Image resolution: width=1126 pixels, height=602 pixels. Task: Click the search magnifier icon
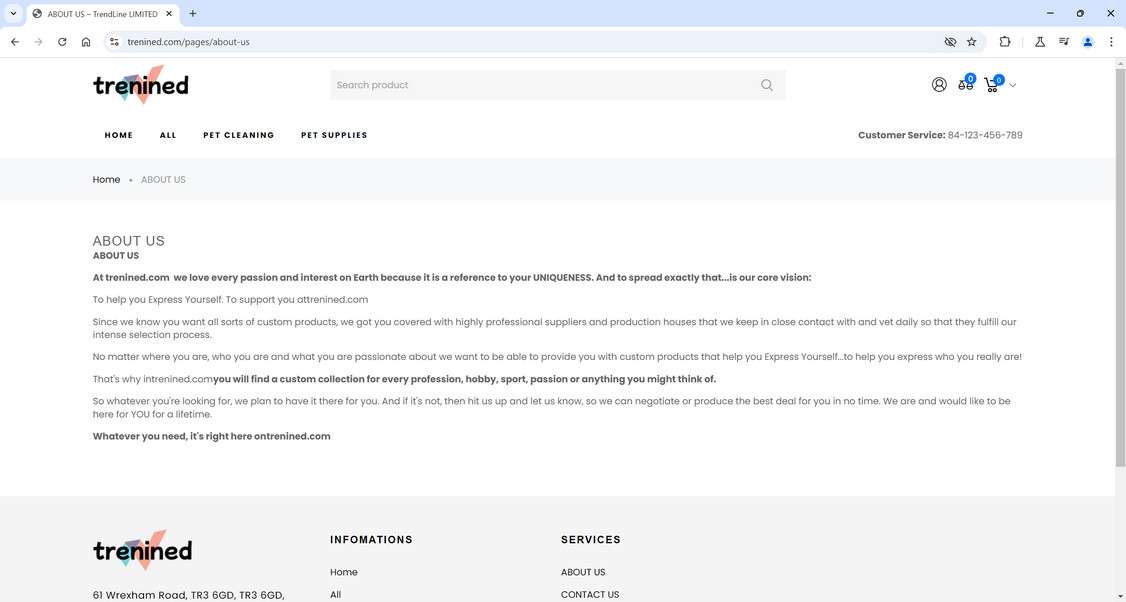pyautogui.click(x=767, y=85)
